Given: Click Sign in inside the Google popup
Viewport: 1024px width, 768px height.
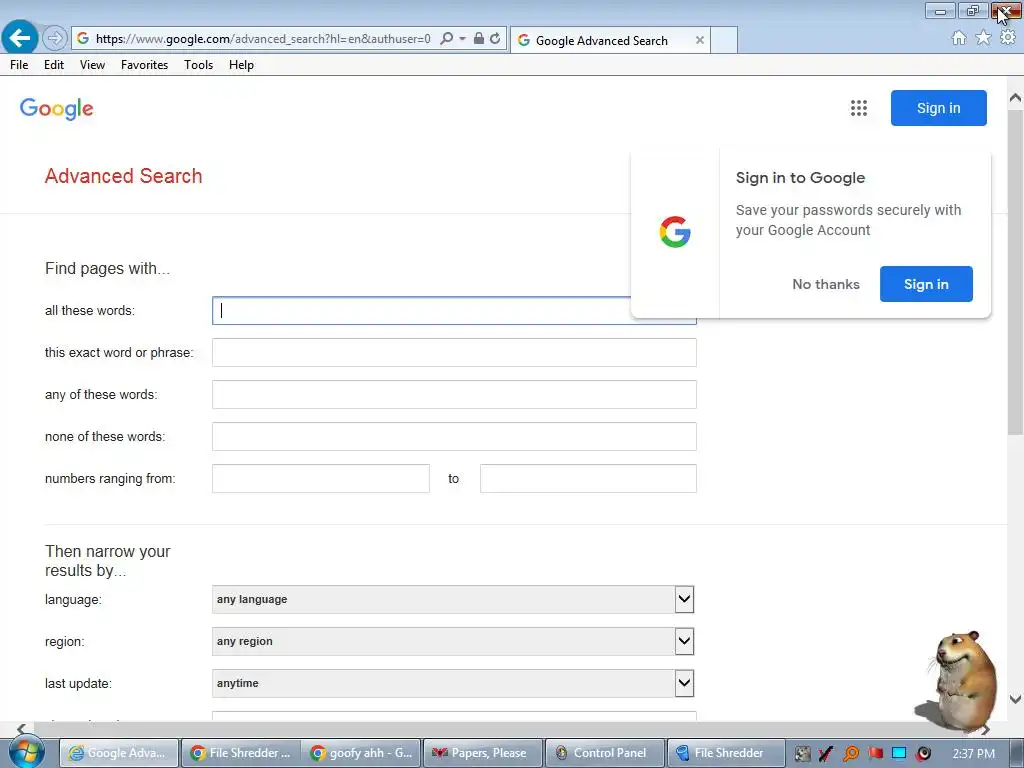Looking at the screenshot, I should [926, 284].
